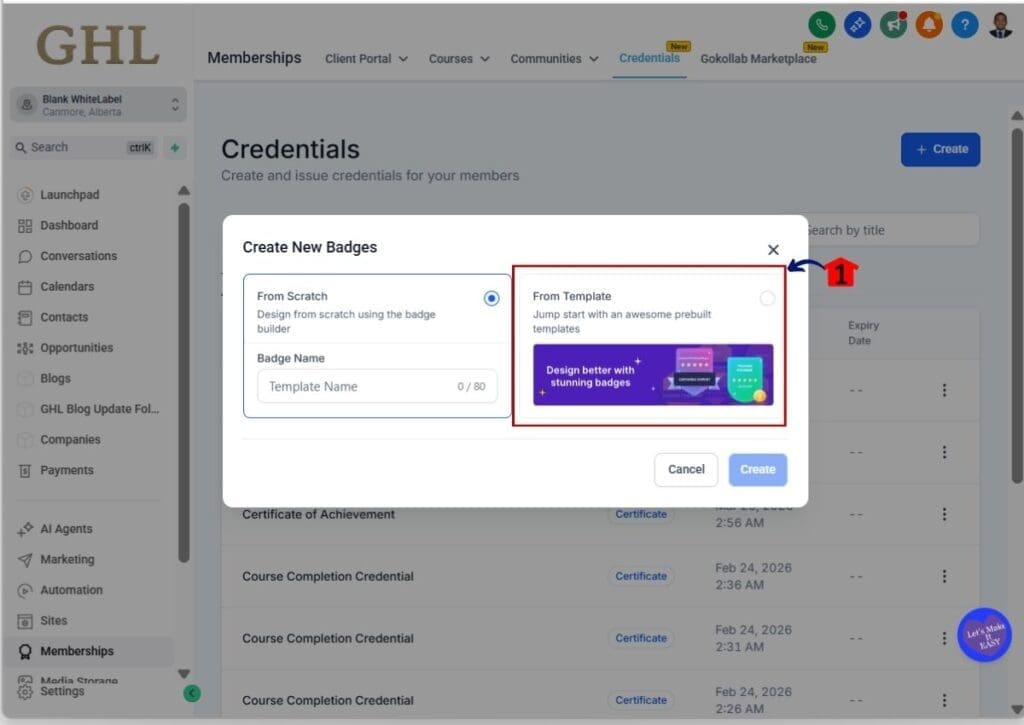Select the From Scratch radio button
The height and width of the screenshot is (725, 1024).
[x=490, y=297]
